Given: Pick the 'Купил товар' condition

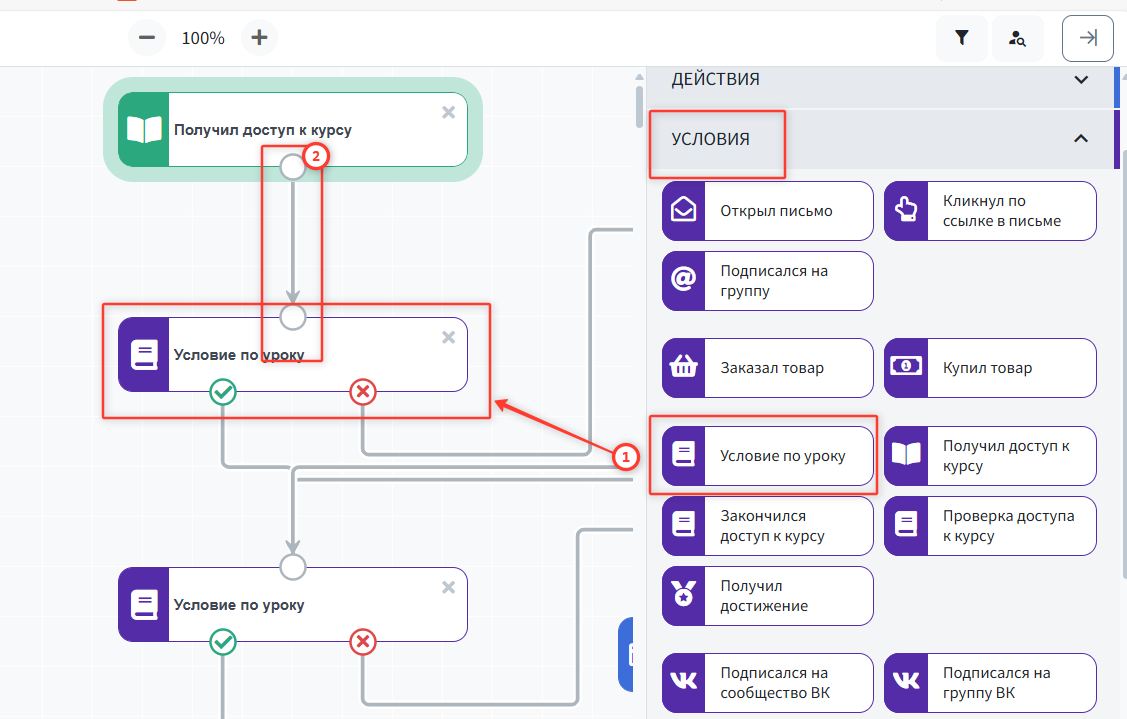Looking at the screenshot, I should [990, 368].
